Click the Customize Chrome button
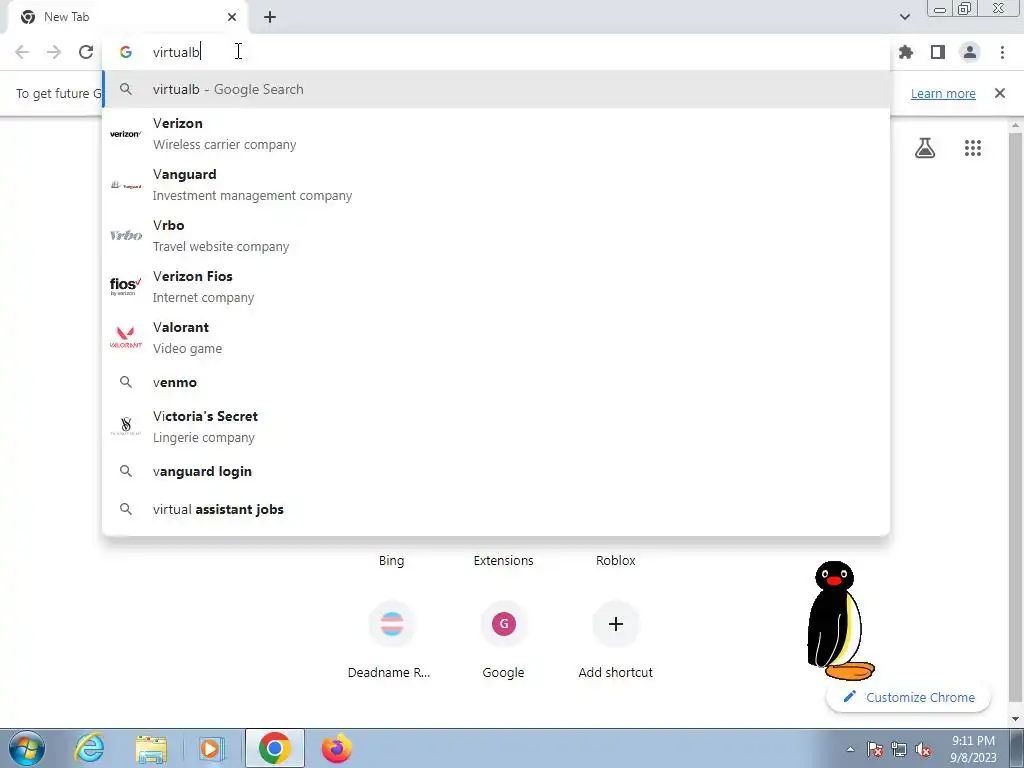 click(x=908, y=697)
